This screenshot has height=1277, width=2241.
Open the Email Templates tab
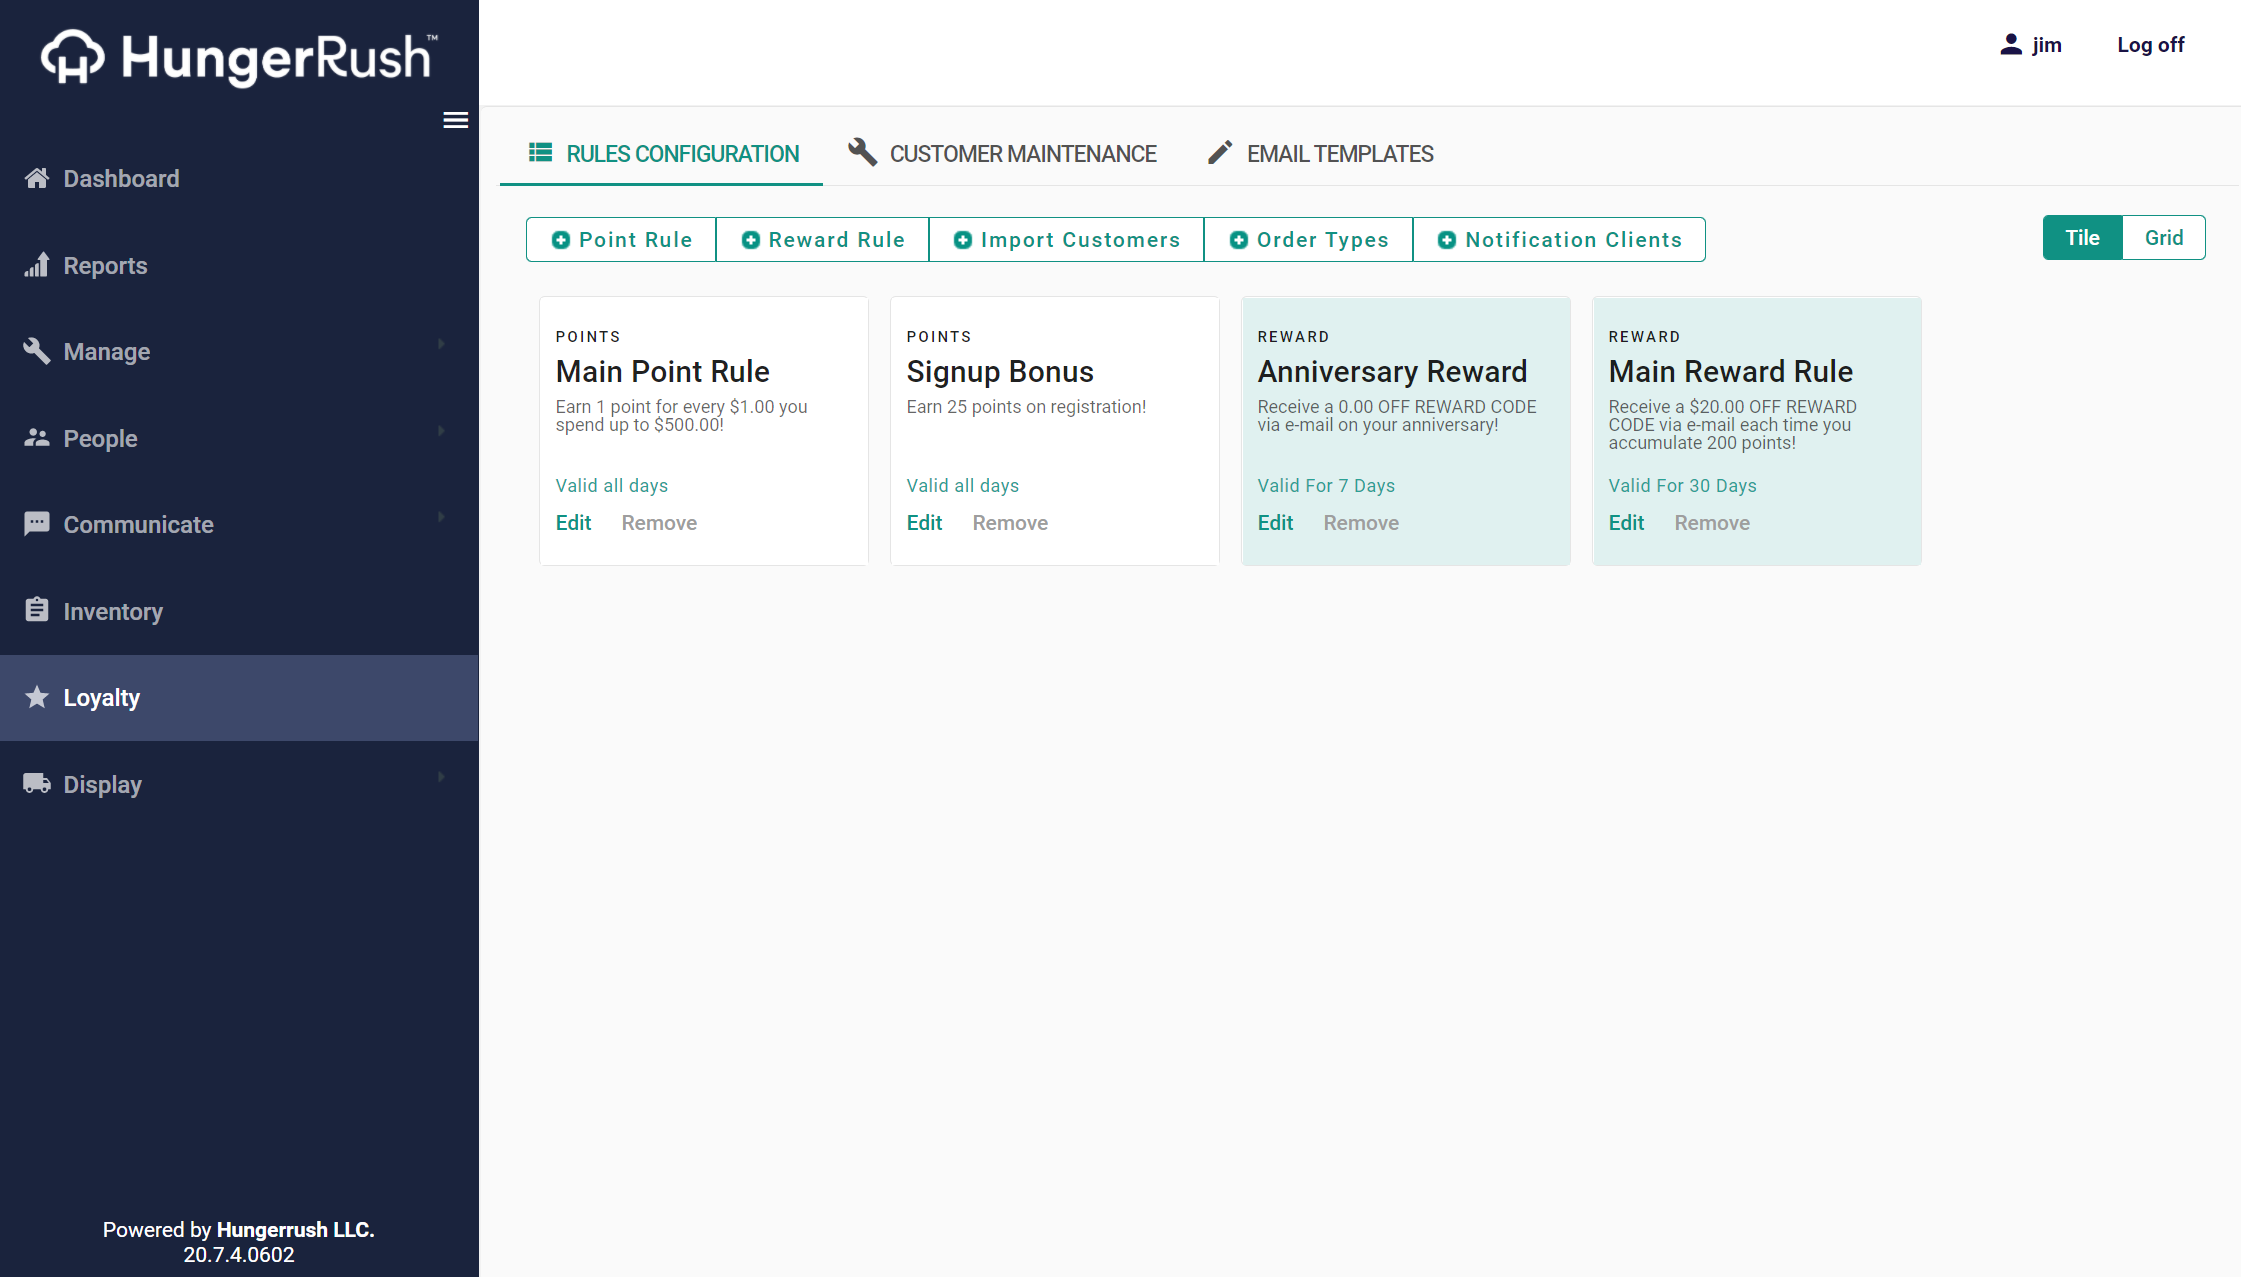[1320, 154]
